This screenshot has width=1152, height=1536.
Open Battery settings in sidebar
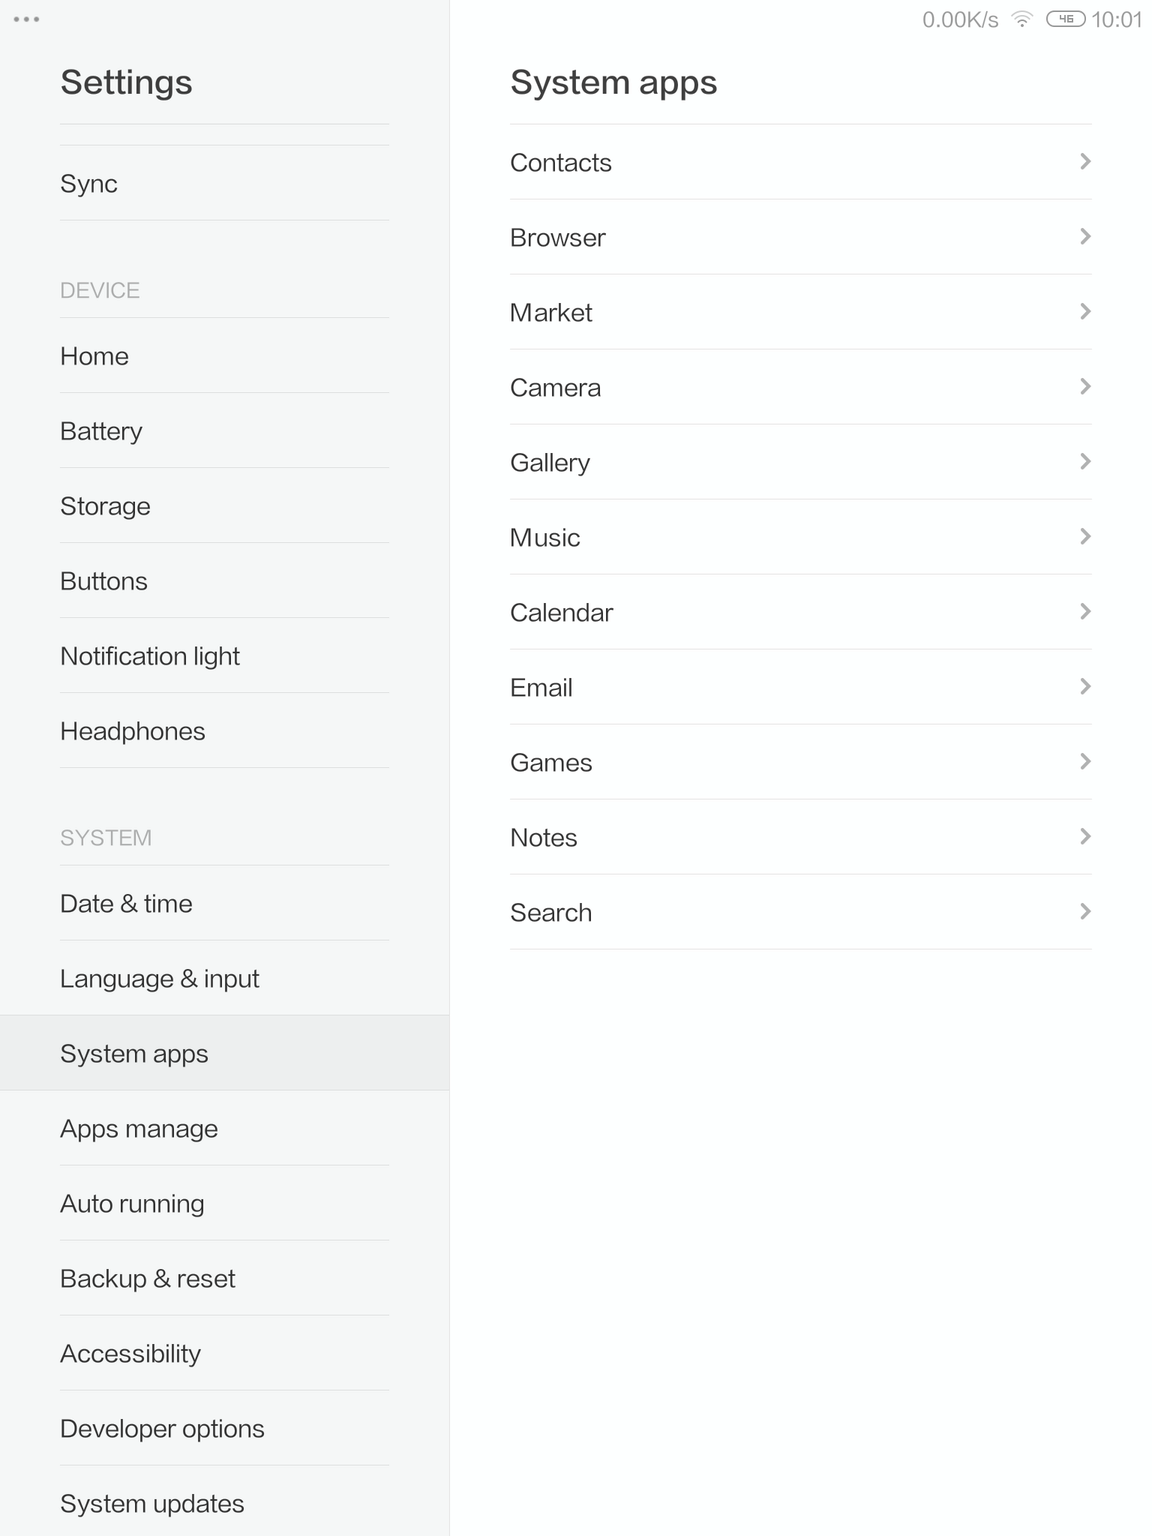[x=101, y=431]
